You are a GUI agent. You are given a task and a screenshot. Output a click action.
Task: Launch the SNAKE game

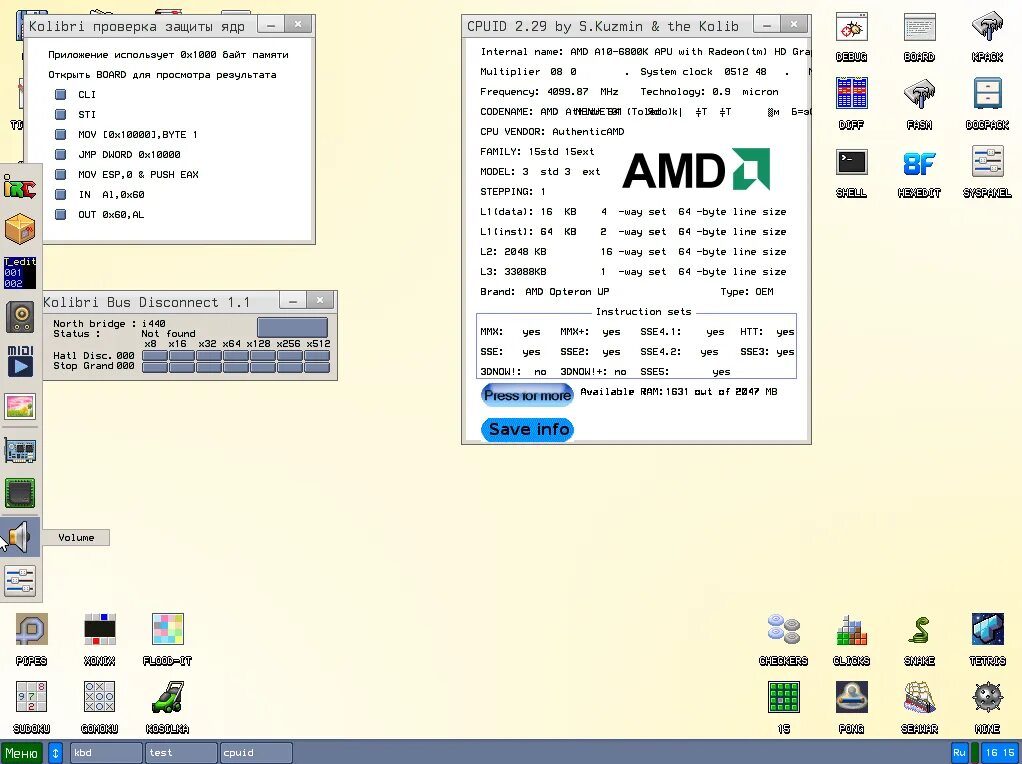(x=919, y=630)
